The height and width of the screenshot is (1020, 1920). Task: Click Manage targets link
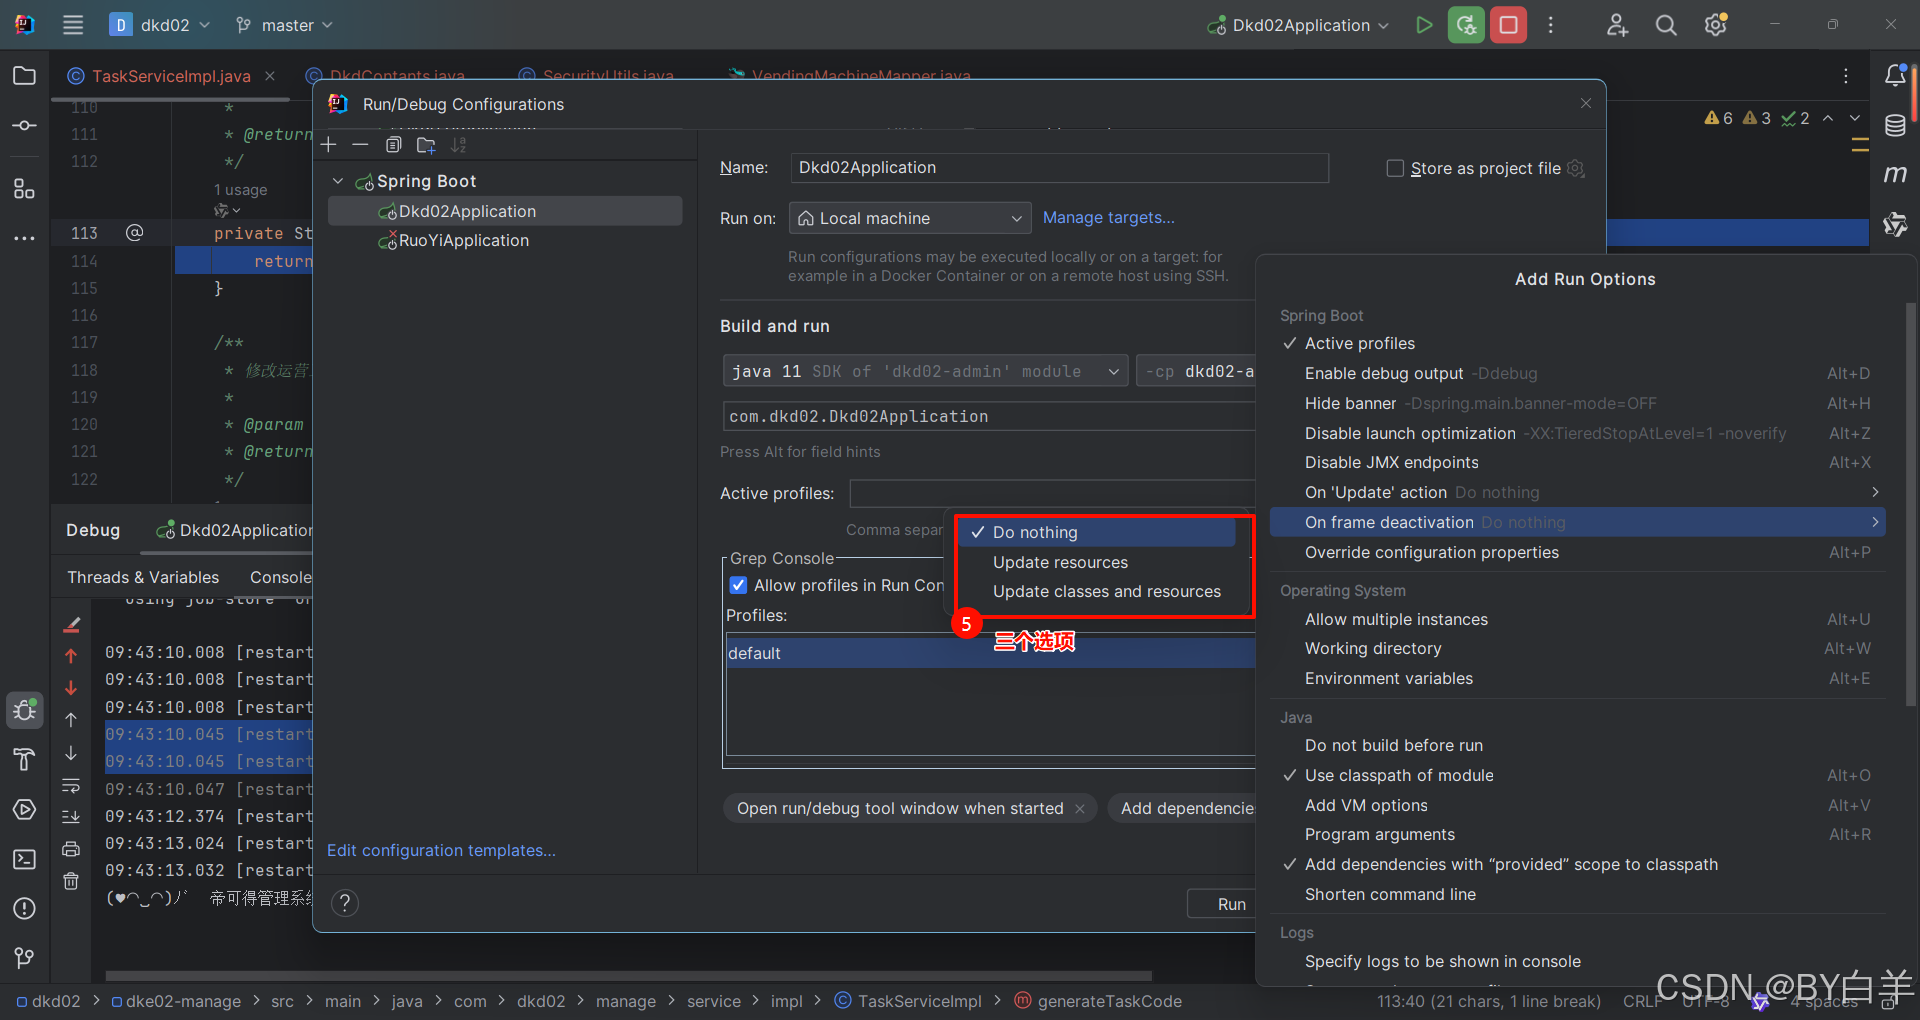1108,218
